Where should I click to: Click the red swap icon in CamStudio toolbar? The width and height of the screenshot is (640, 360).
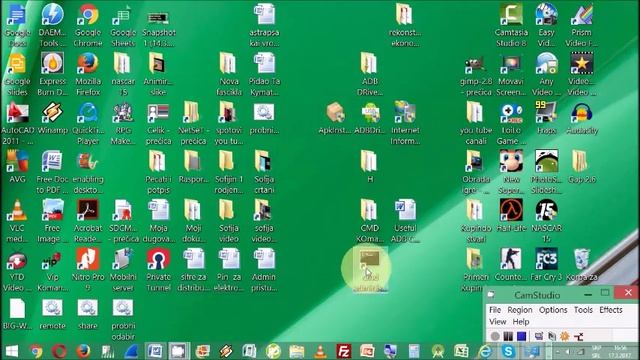(578, 336)
